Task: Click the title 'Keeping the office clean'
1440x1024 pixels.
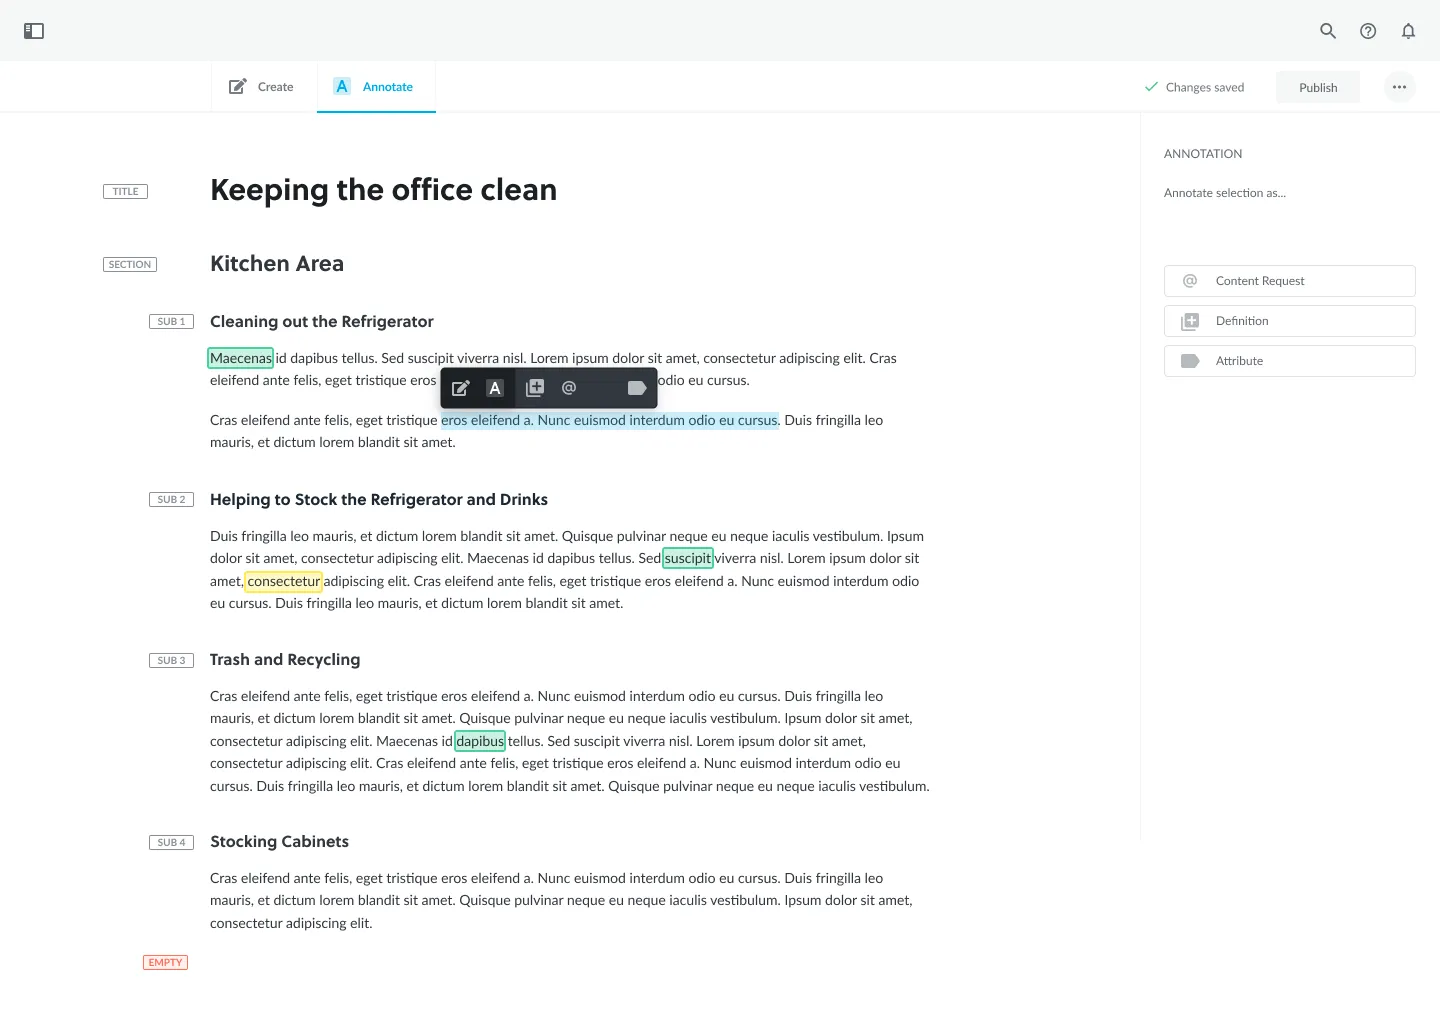Action: (x=383, y=190)
